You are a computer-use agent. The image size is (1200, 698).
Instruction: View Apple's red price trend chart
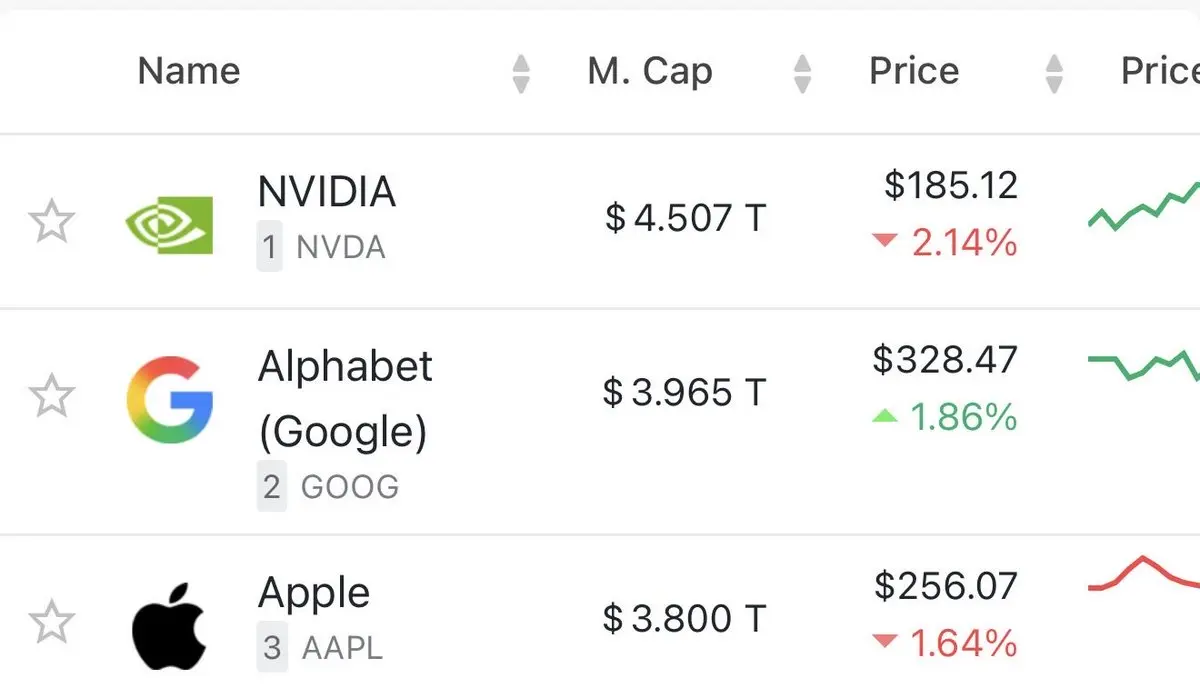tap(1143, 574)
